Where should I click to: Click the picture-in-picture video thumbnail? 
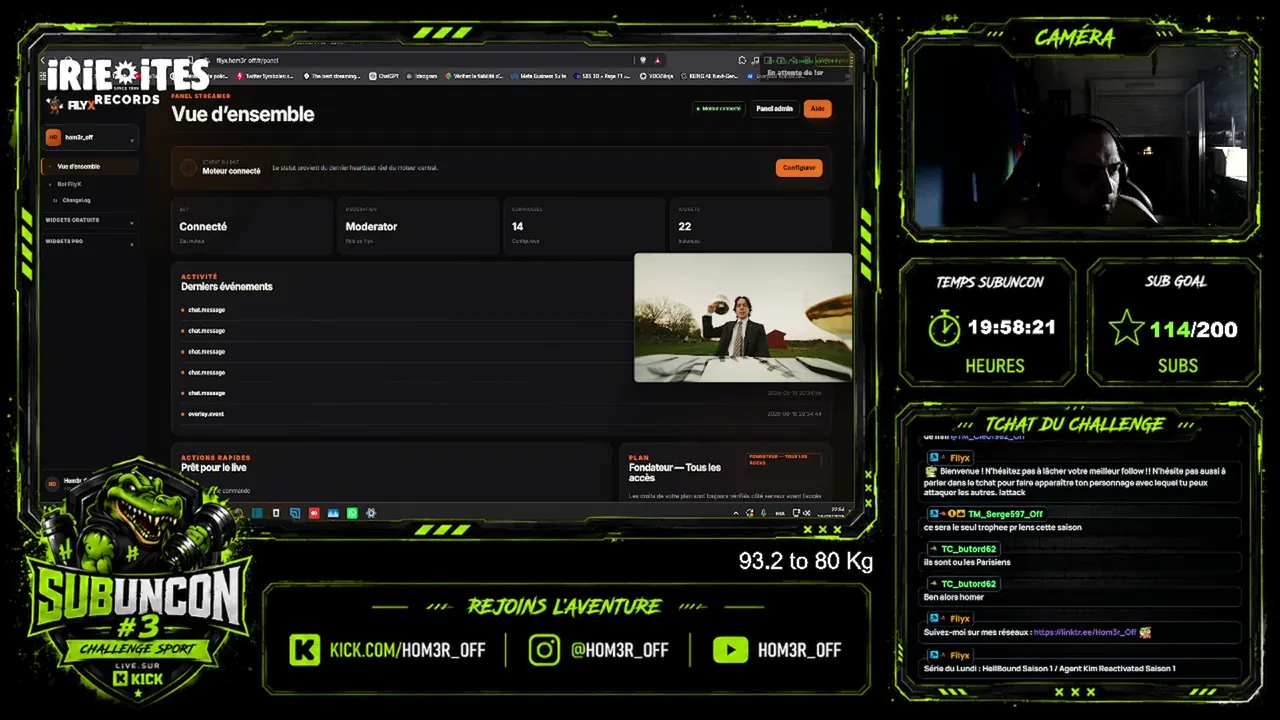743,318
